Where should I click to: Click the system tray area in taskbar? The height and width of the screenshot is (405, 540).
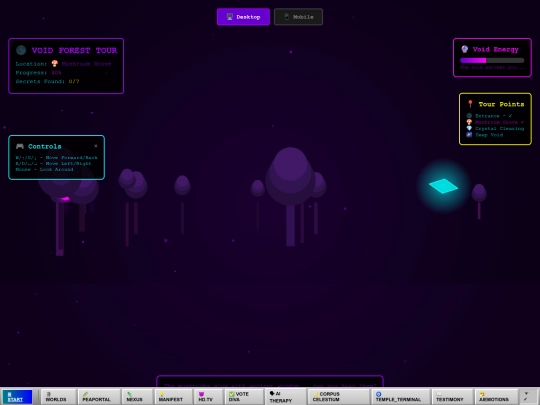(x=528, y=397)
